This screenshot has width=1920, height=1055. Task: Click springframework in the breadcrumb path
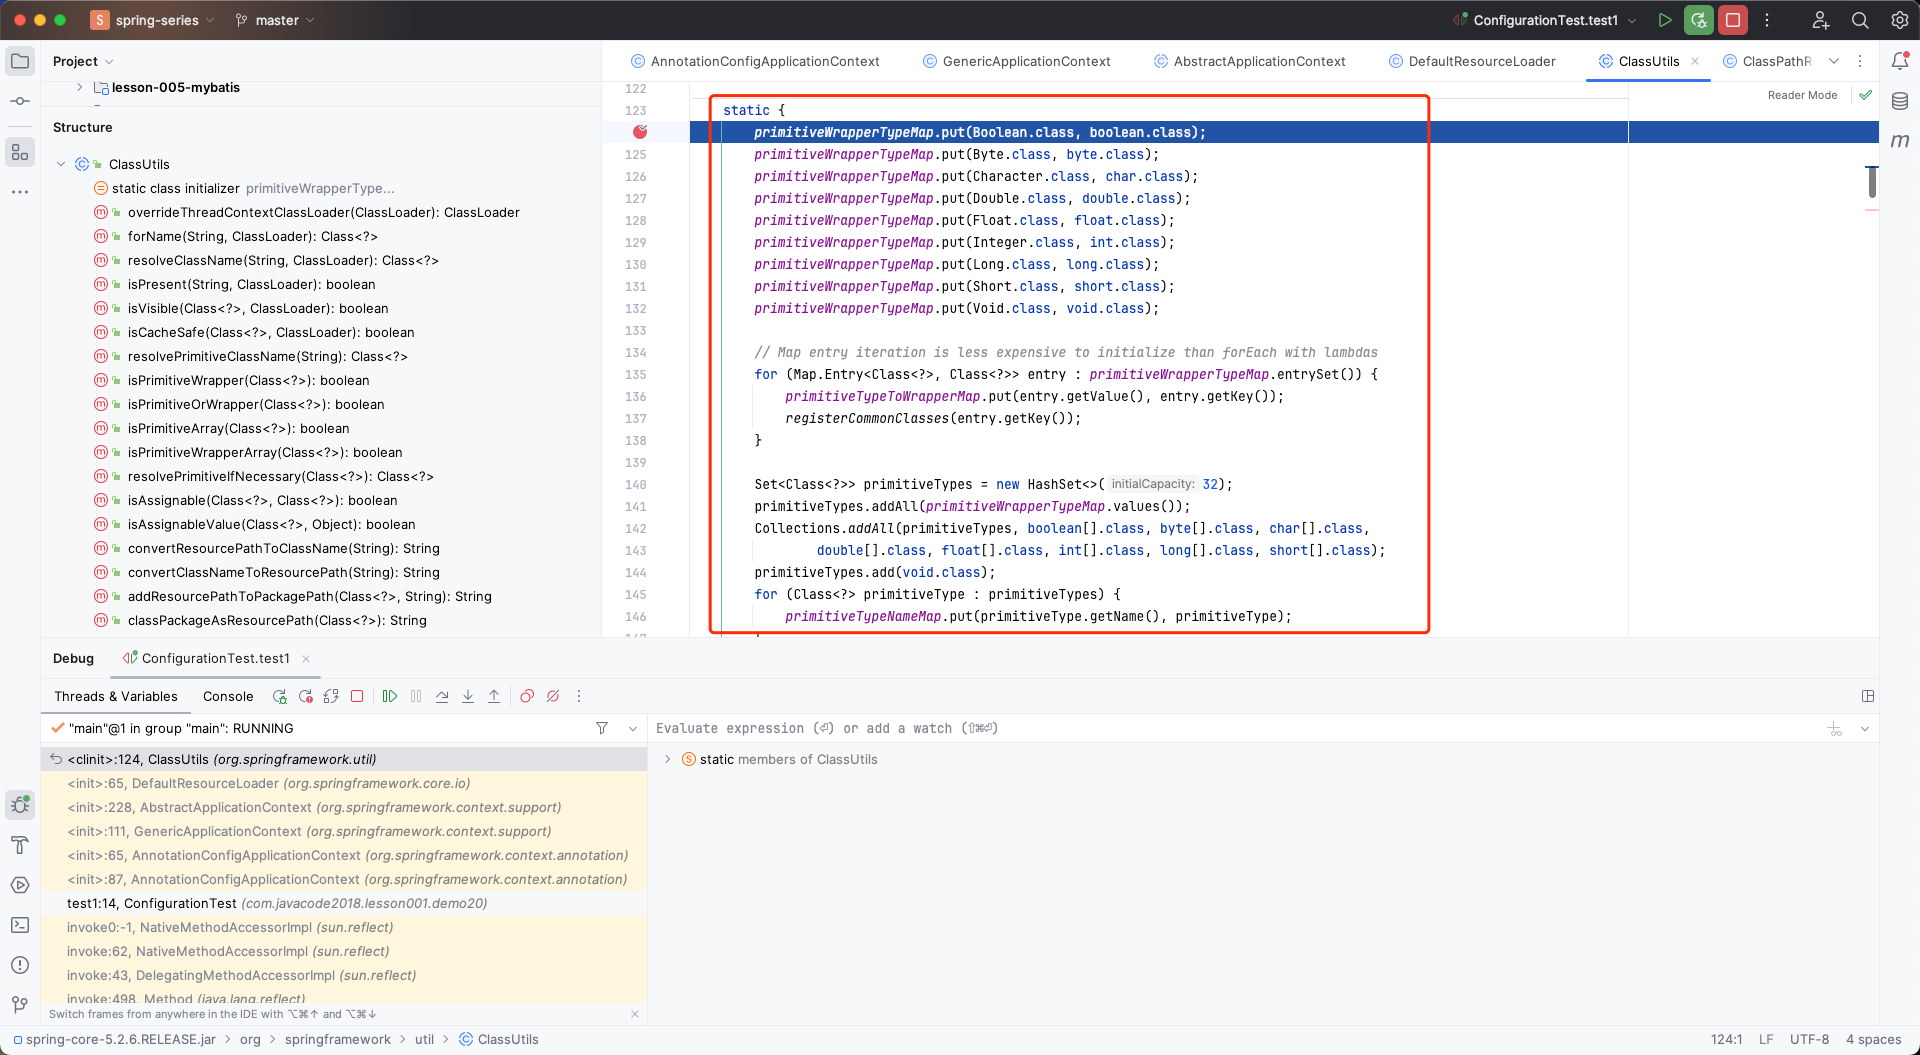337,1039
